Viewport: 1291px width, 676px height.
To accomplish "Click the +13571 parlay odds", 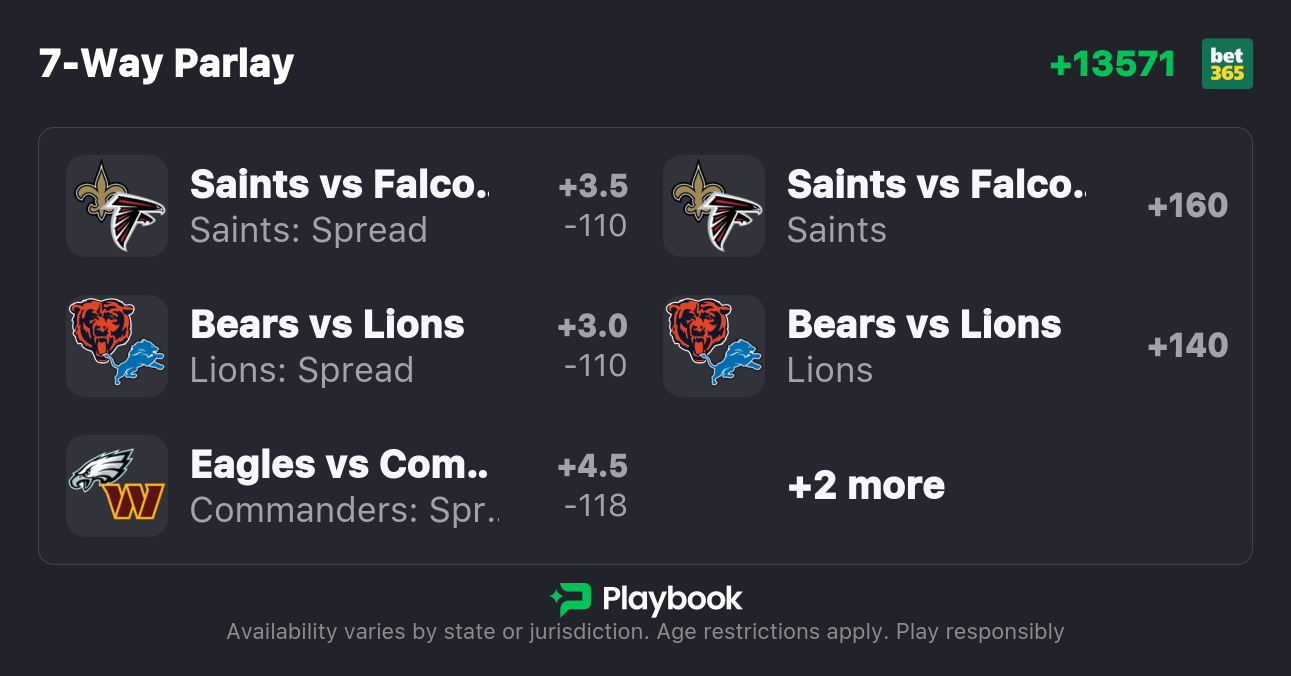I will click(1112, 64).
